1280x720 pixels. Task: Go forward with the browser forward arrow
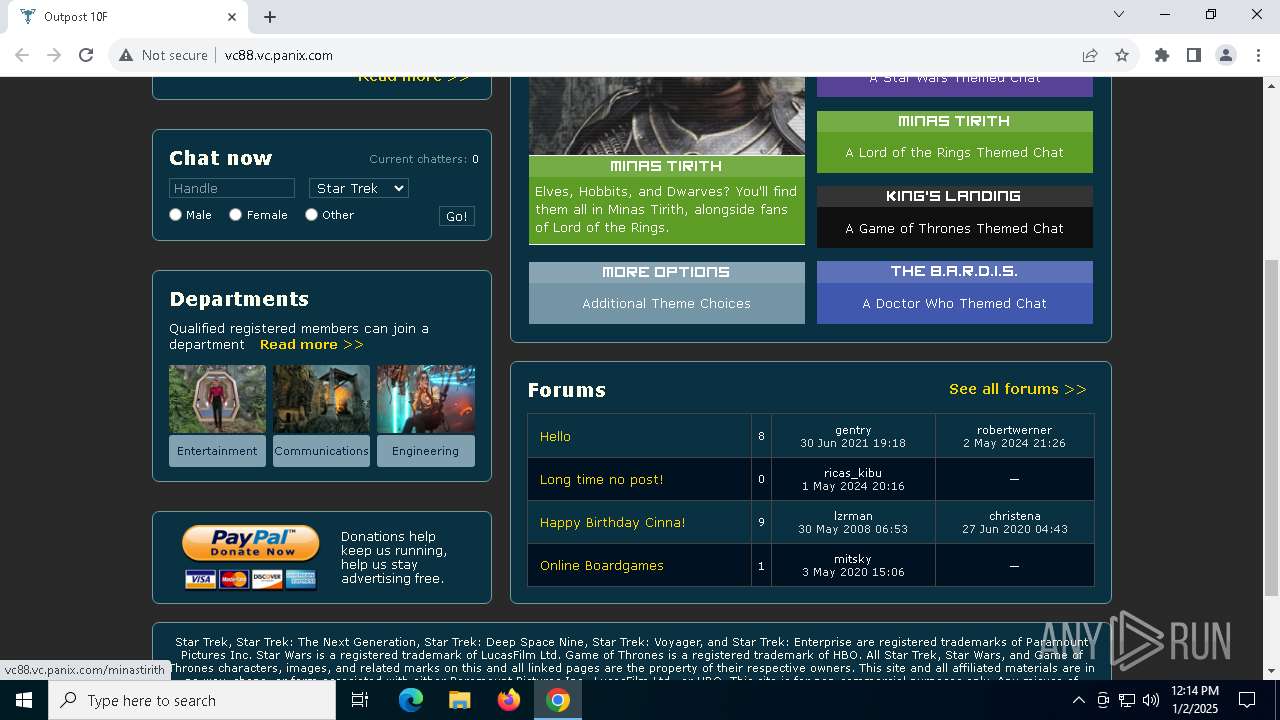coord(54,55)
